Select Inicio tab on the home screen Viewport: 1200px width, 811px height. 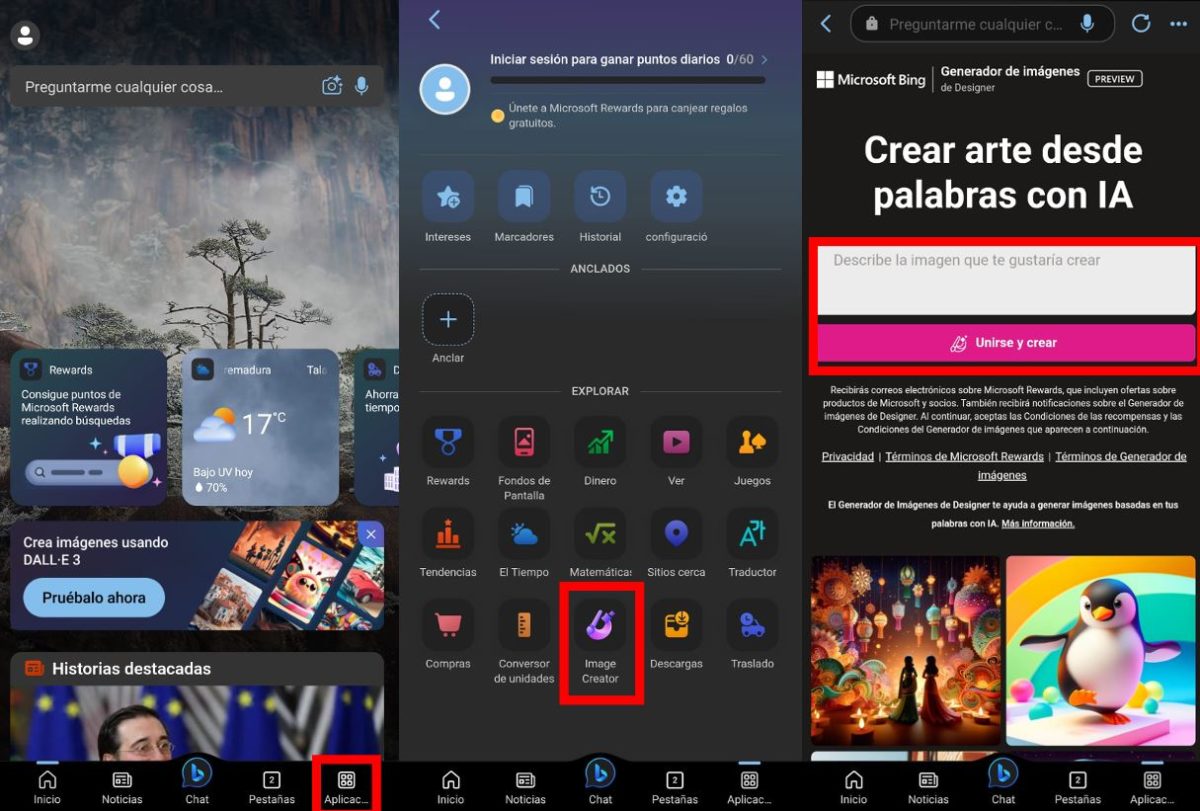click(x=47, y=787)
